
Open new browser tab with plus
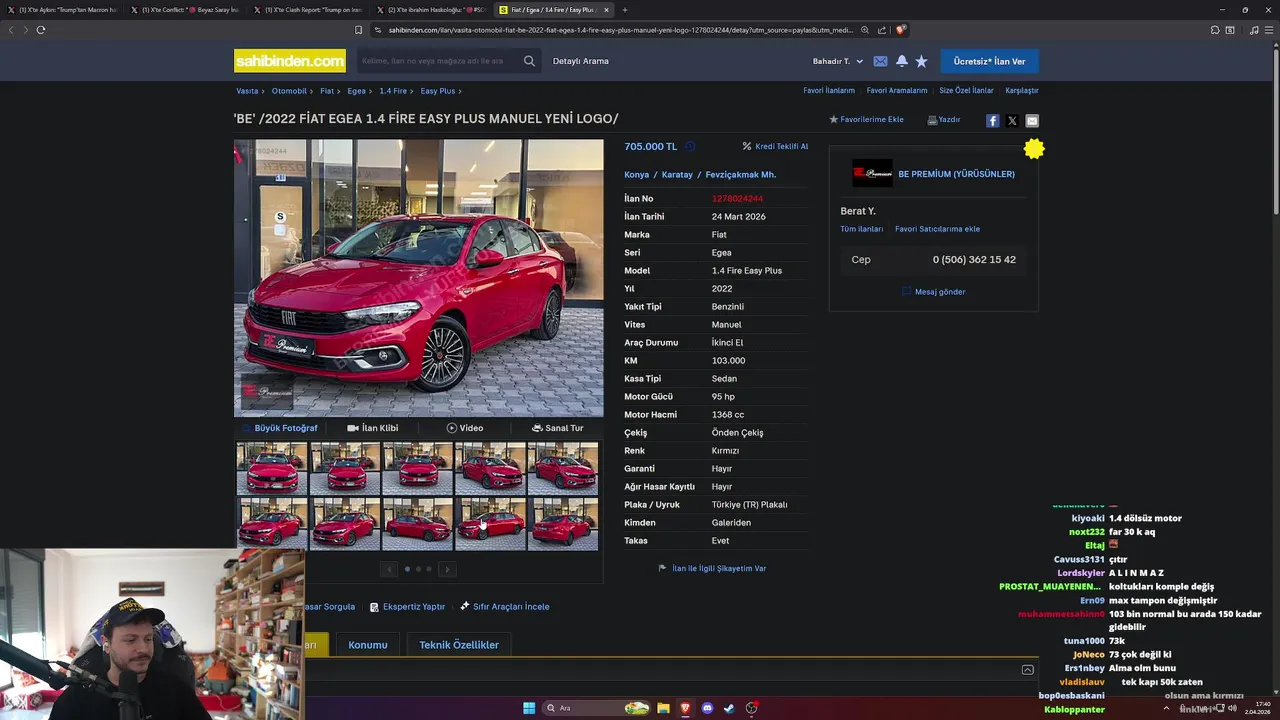(625, 10)
